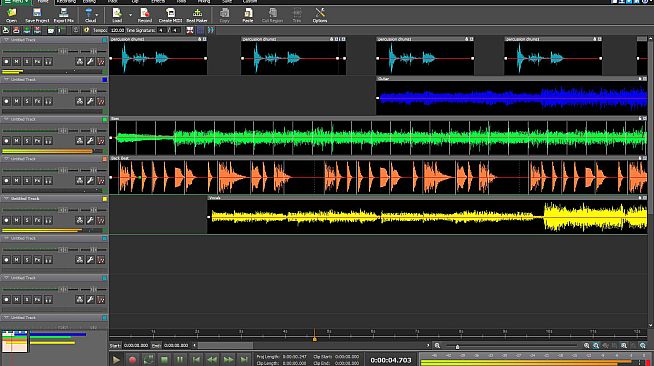This screenshot has width=654, height=366.
Task: Click the orange playhead marker on the ruler
Action: (314, 339)
